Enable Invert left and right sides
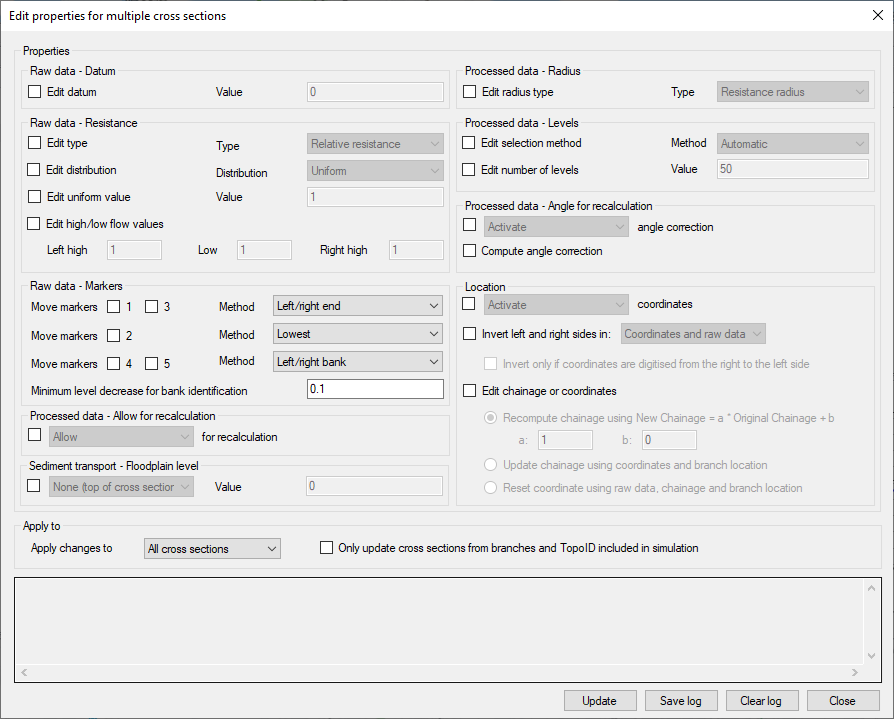 click(470, 334)
